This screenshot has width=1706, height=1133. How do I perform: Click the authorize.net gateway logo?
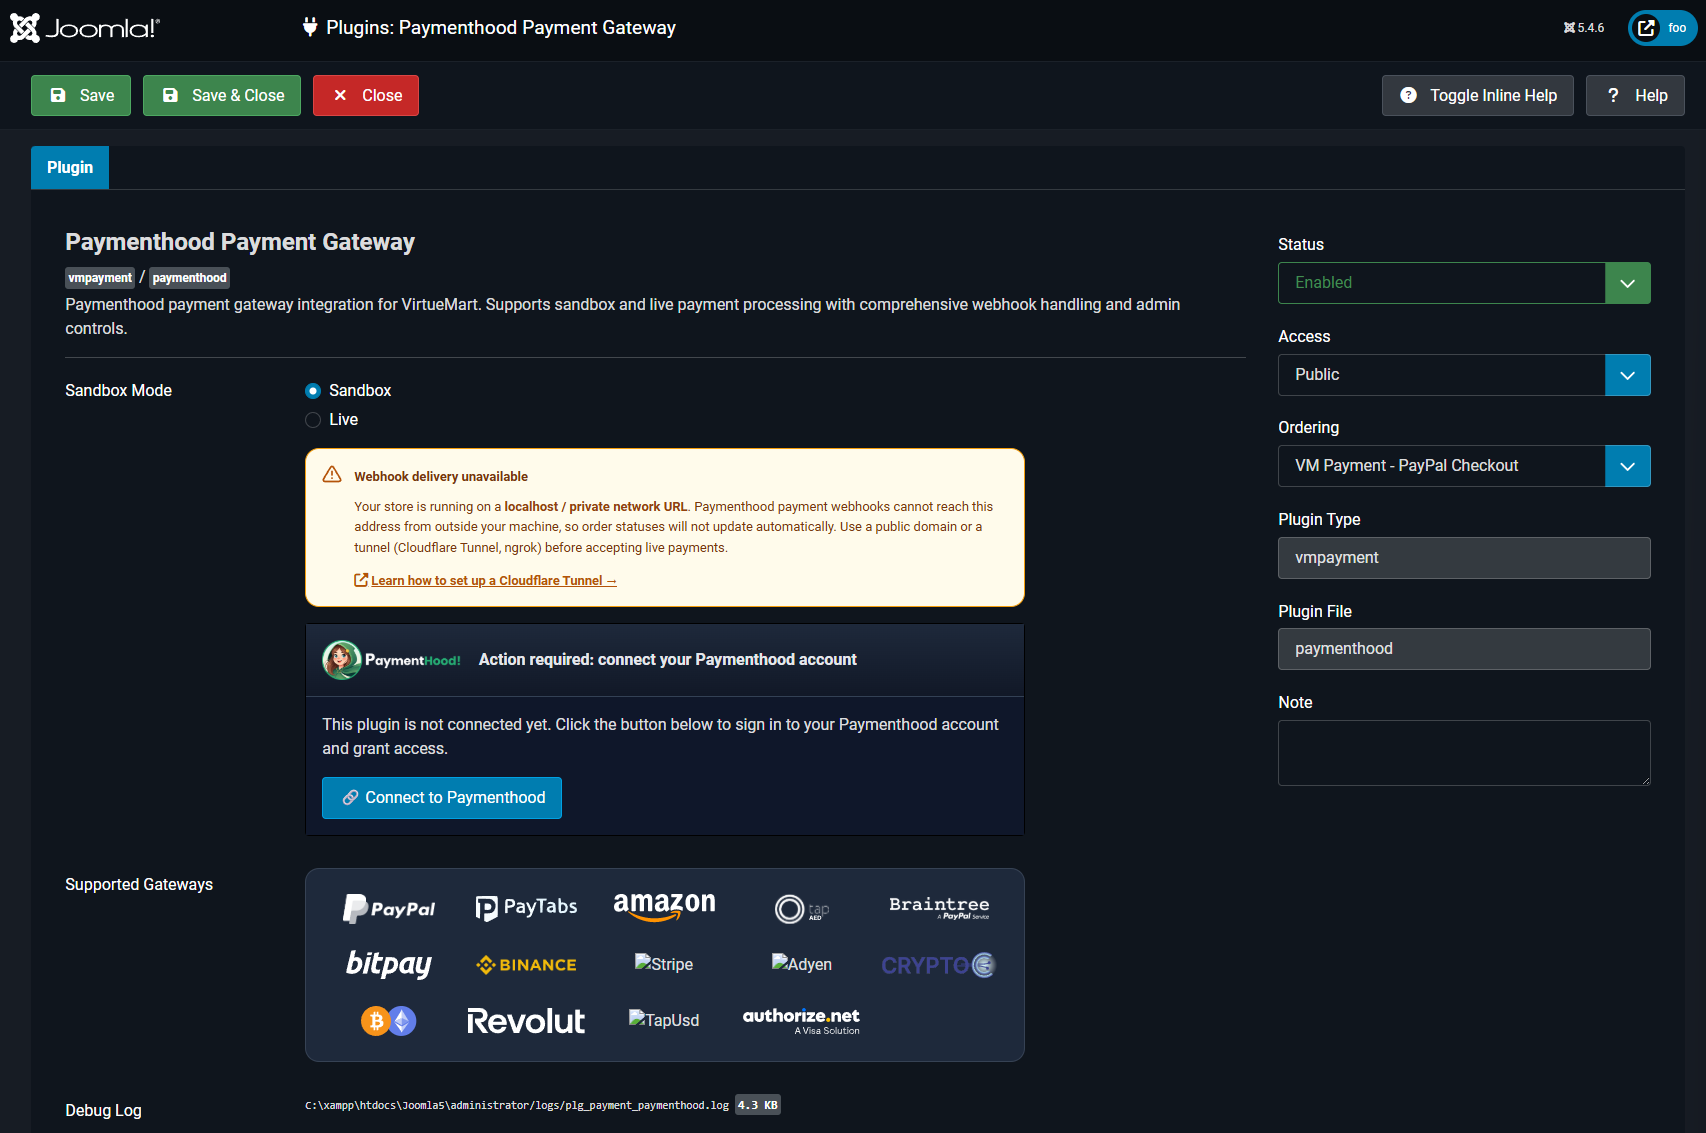801,1021
